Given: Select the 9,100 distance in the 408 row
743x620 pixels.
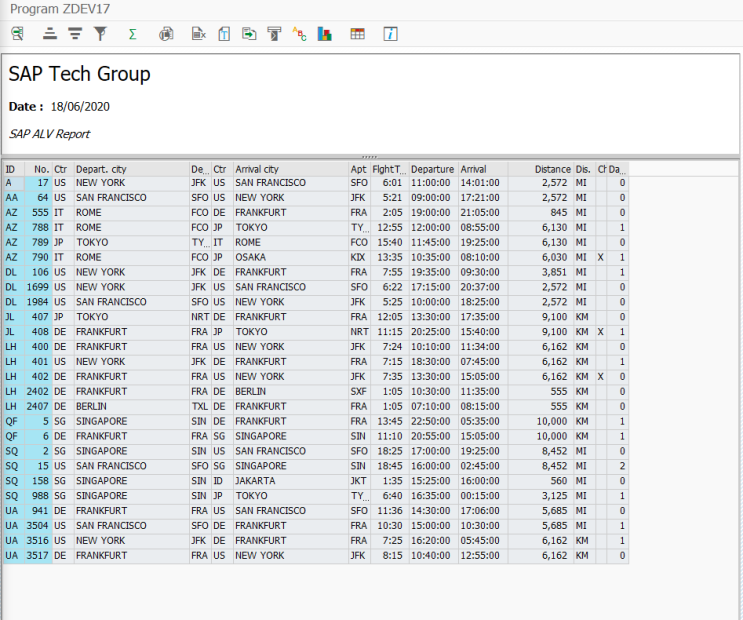Looking at the screenshot, I should tap(541, 332).
